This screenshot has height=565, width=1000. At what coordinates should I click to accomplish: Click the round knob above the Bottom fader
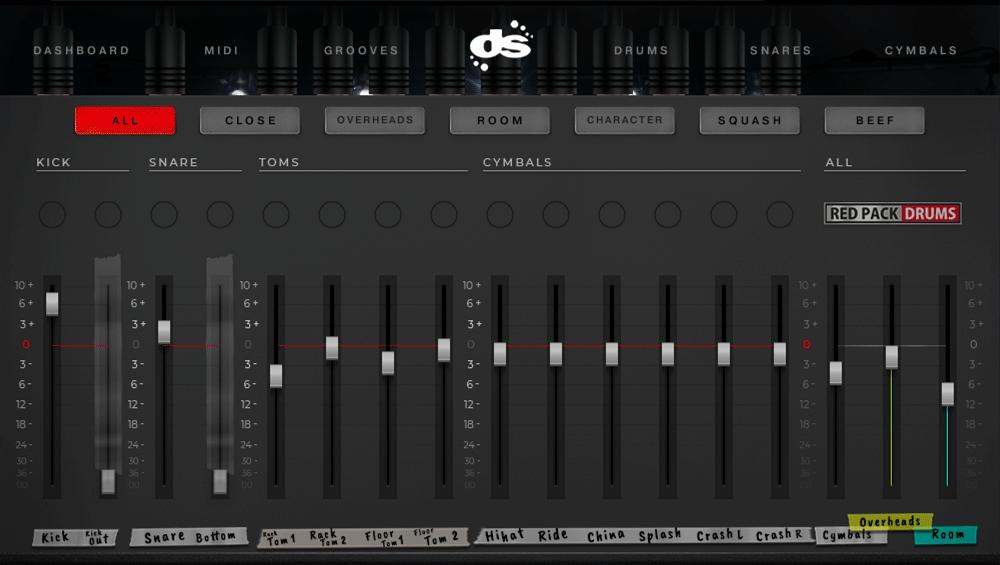click(x=220, y=214)
